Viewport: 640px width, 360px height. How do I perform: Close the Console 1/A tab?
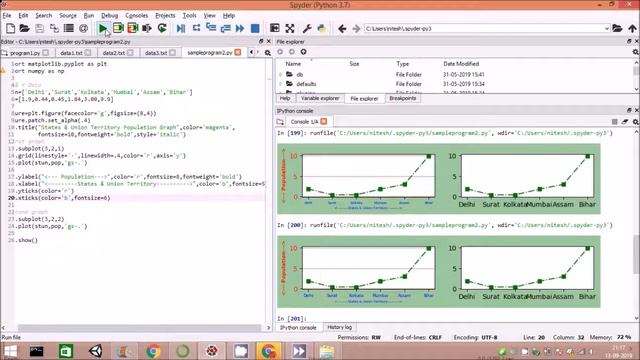324,122
